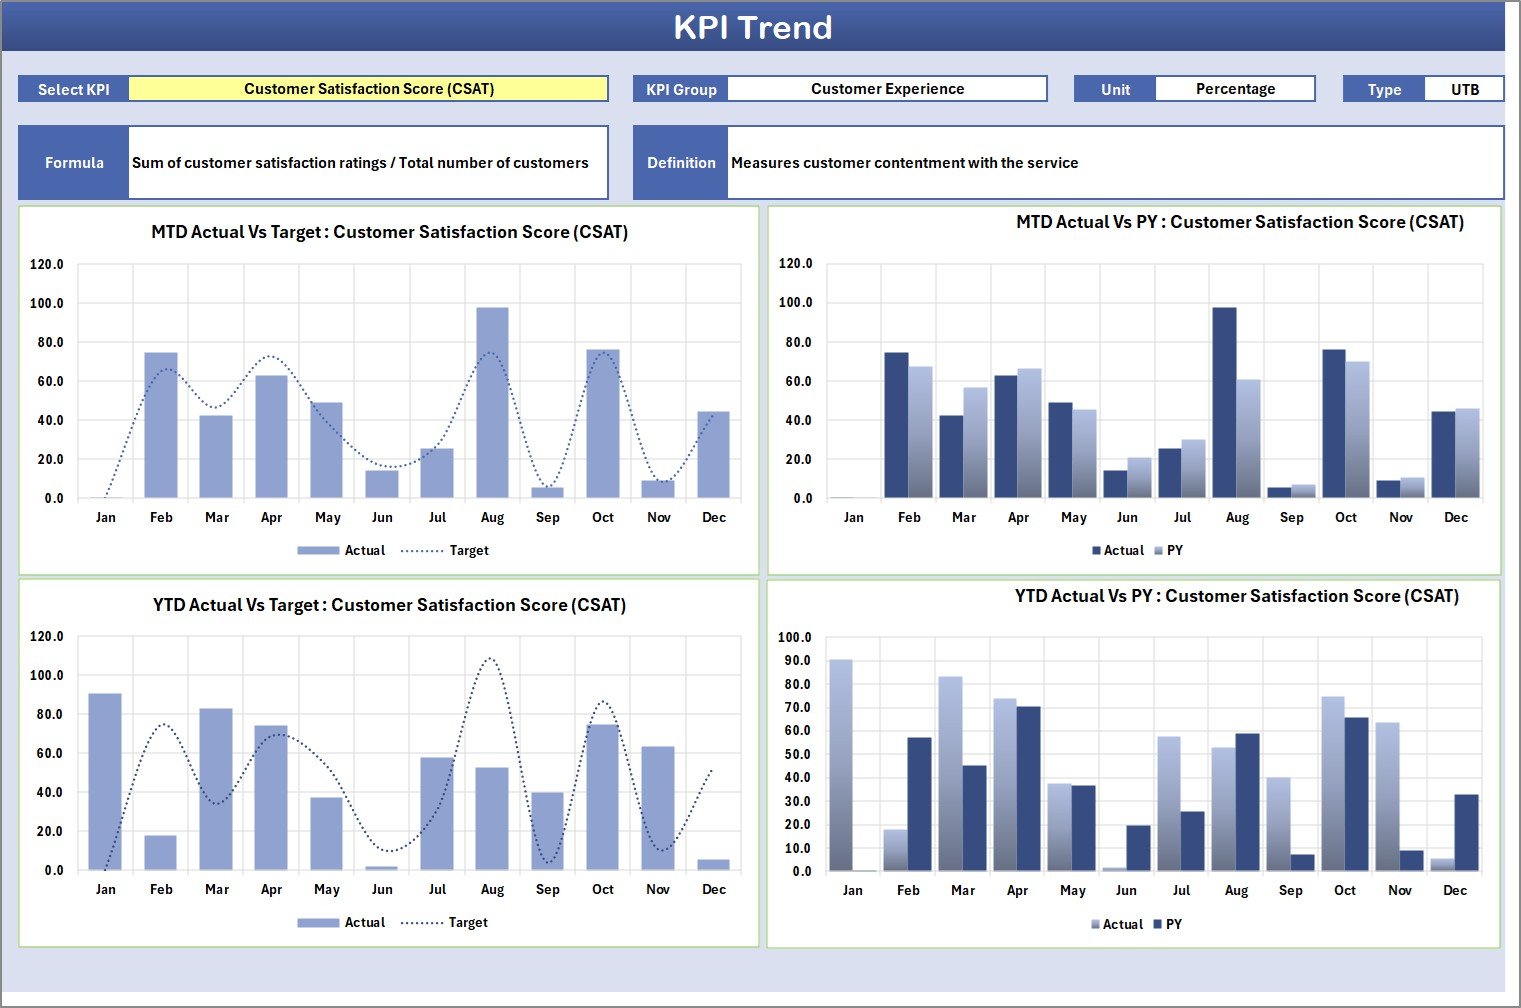This screenshot has height=1008, width=1521.
Task: Click the Select KPI blue label
Action: pos(73,88)
